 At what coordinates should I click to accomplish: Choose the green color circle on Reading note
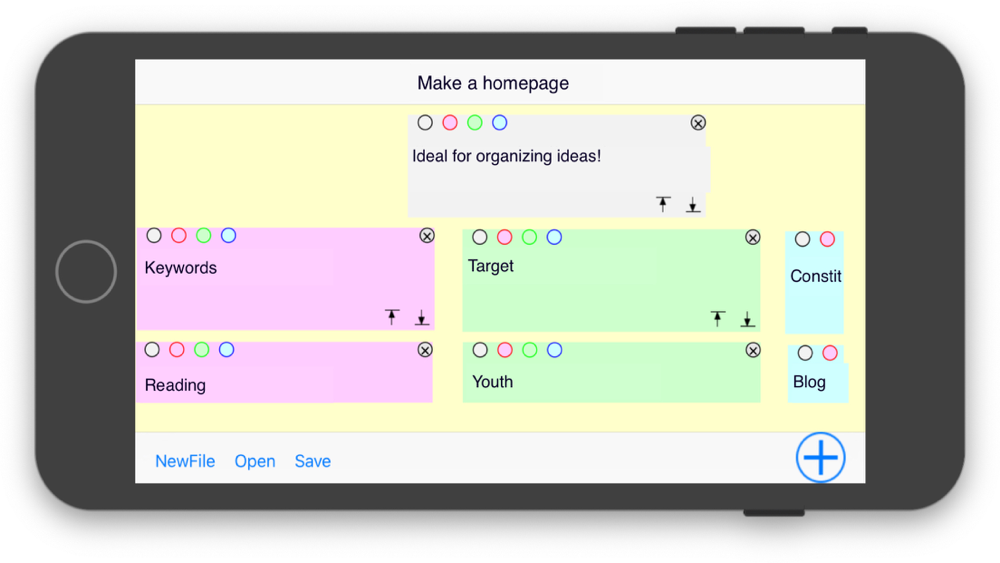pyautogui.click(x=202, y=350)
